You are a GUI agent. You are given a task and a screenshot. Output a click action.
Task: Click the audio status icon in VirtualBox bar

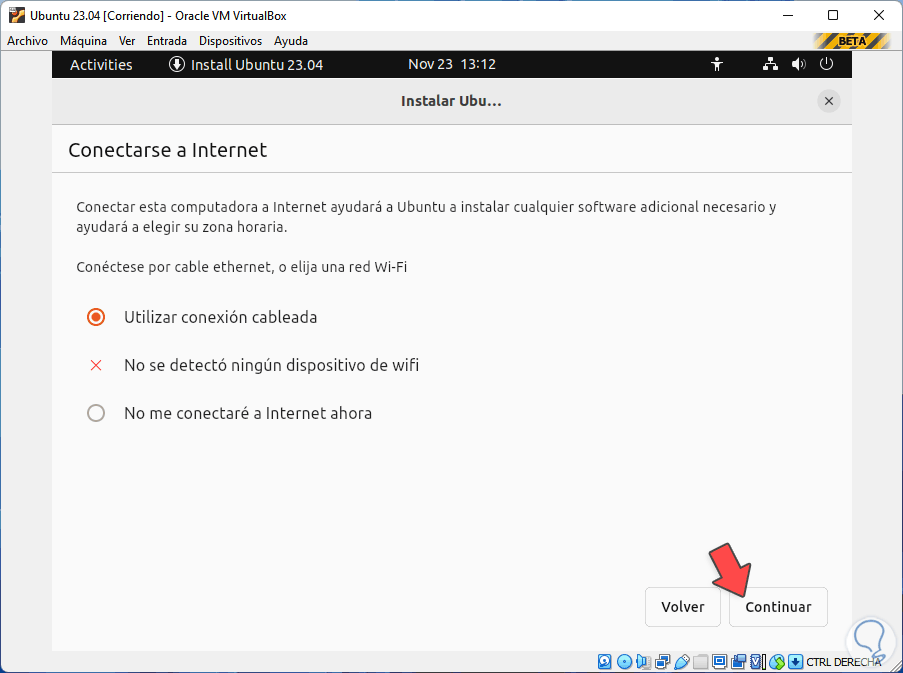click(x=643, y=661)
